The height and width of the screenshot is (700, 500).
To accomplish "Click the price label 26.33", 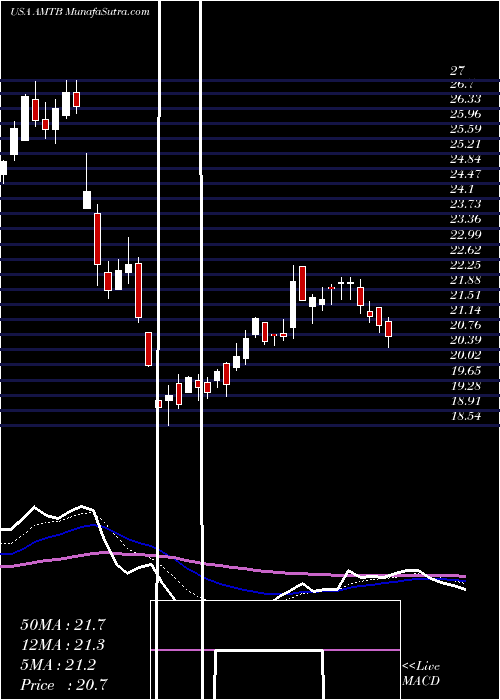I will (467, 99).
